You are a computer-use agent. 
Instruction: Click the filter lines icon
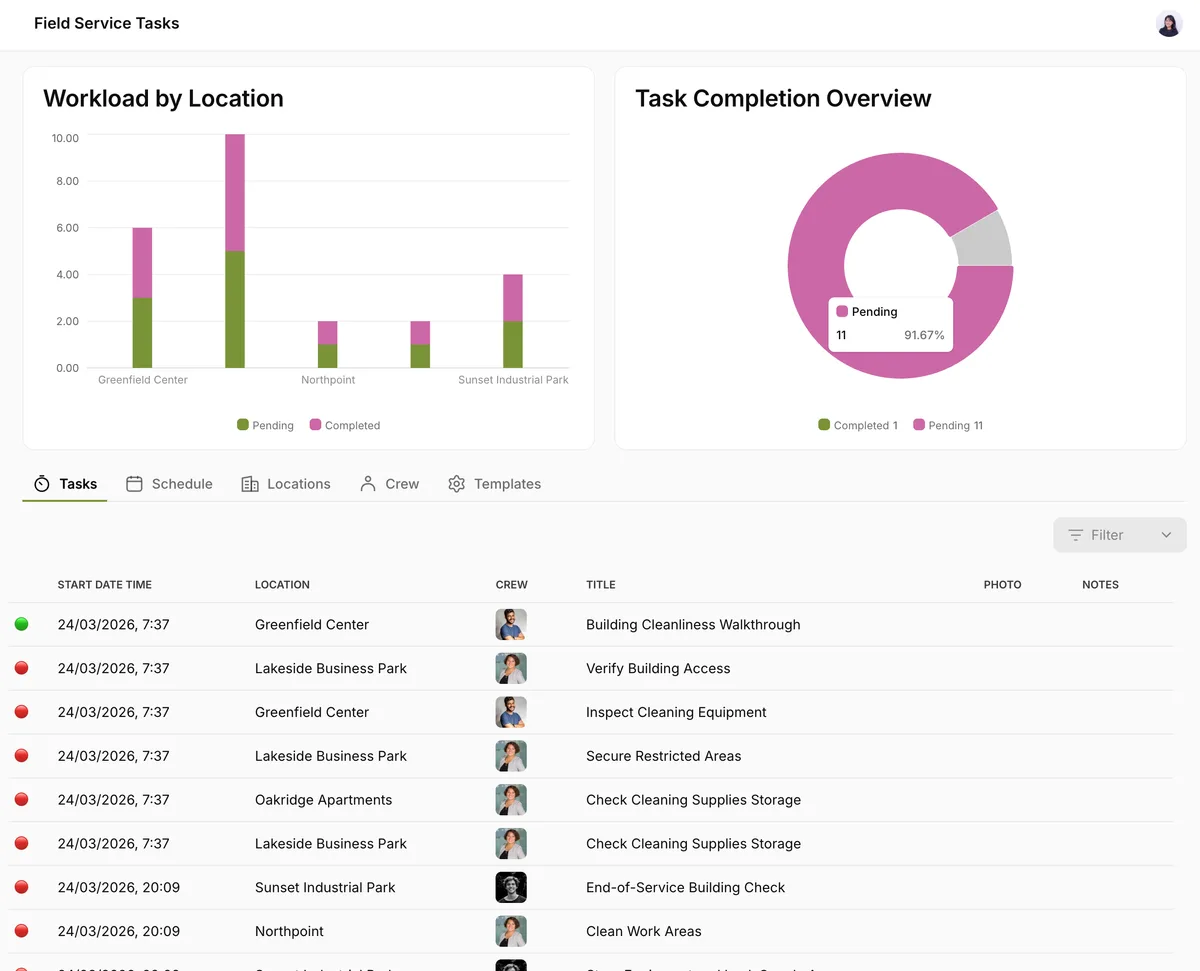(x=1076, y=535)
